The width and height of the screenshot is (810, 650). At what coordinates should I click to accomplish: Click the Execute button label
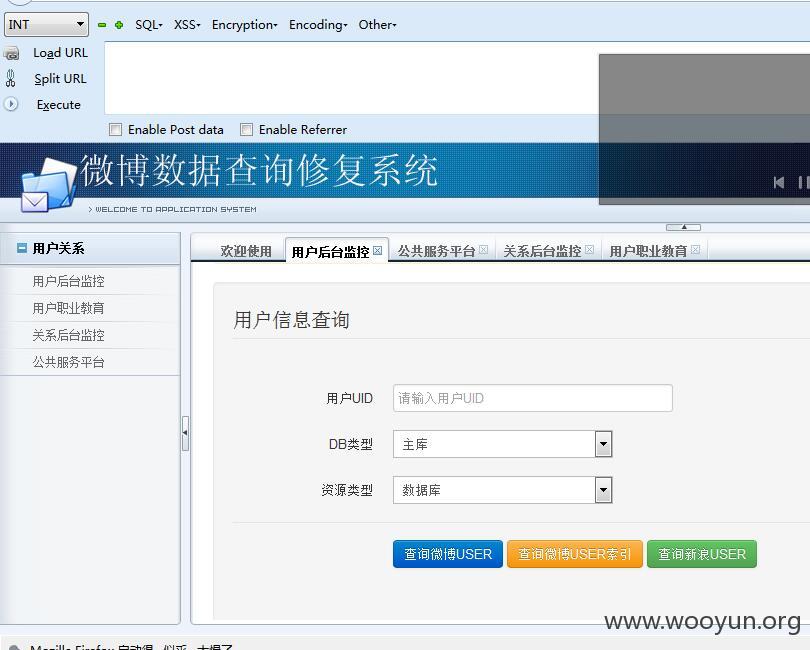(x=59, y=105)
